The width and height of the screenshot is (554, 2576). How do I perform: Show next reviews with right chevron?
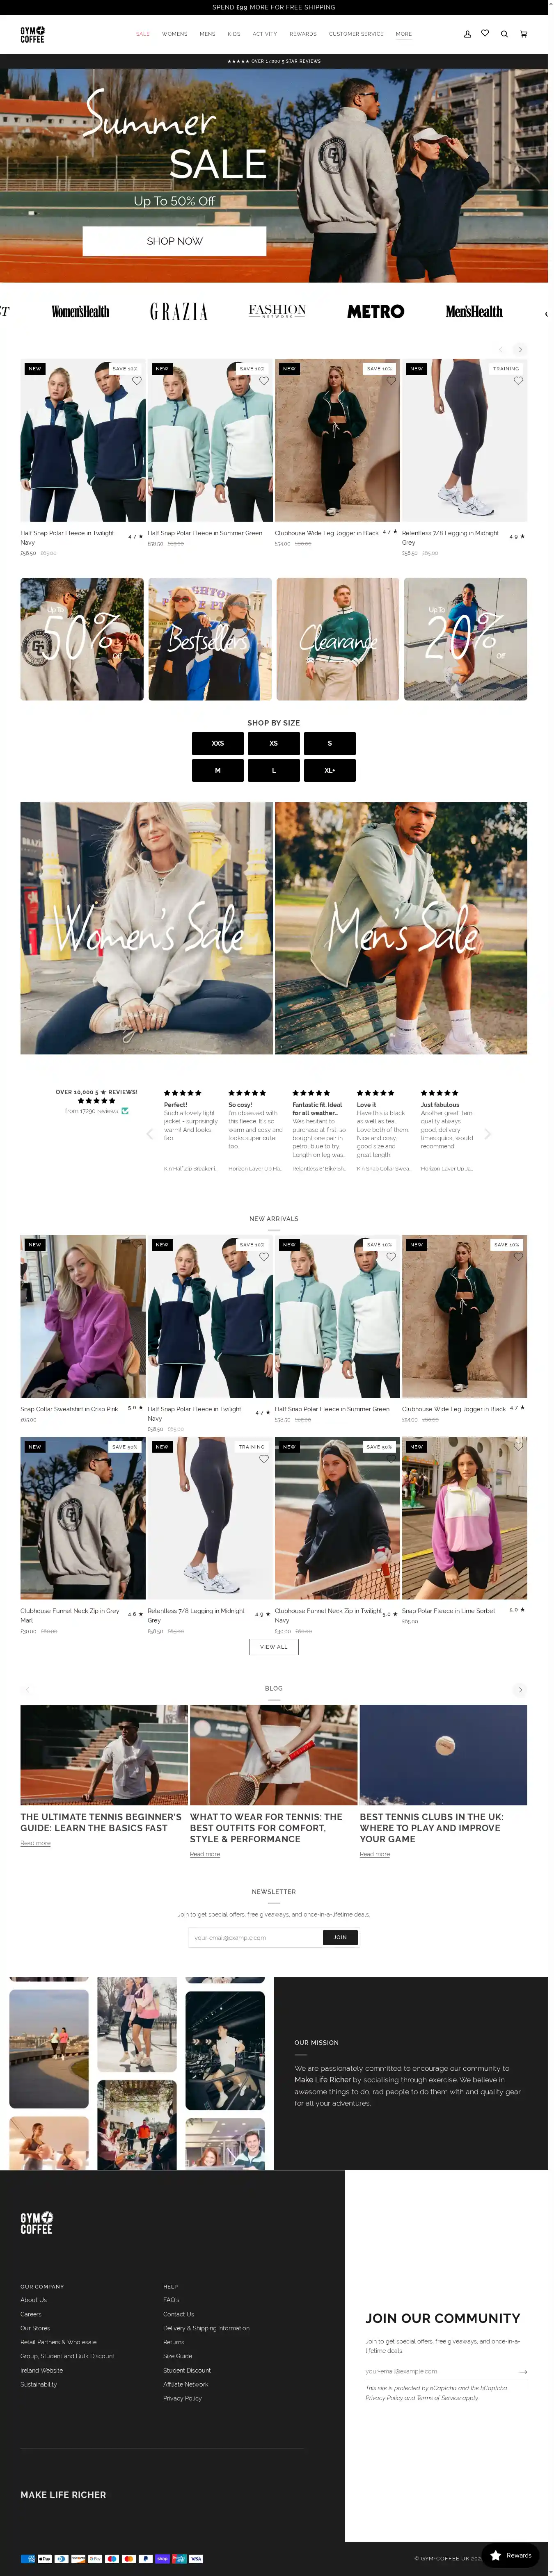point(487,1133)
